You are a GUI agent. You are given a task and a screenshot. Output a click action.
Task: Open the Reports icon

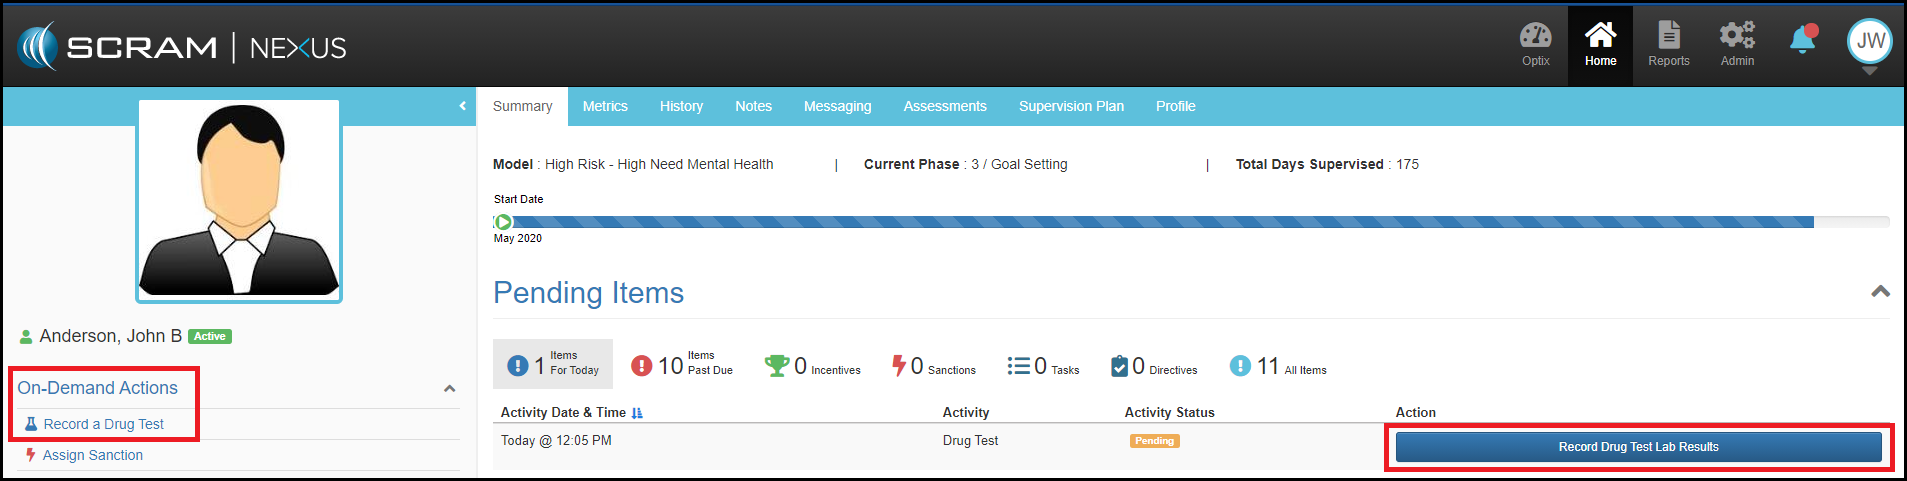[1668, 45]
